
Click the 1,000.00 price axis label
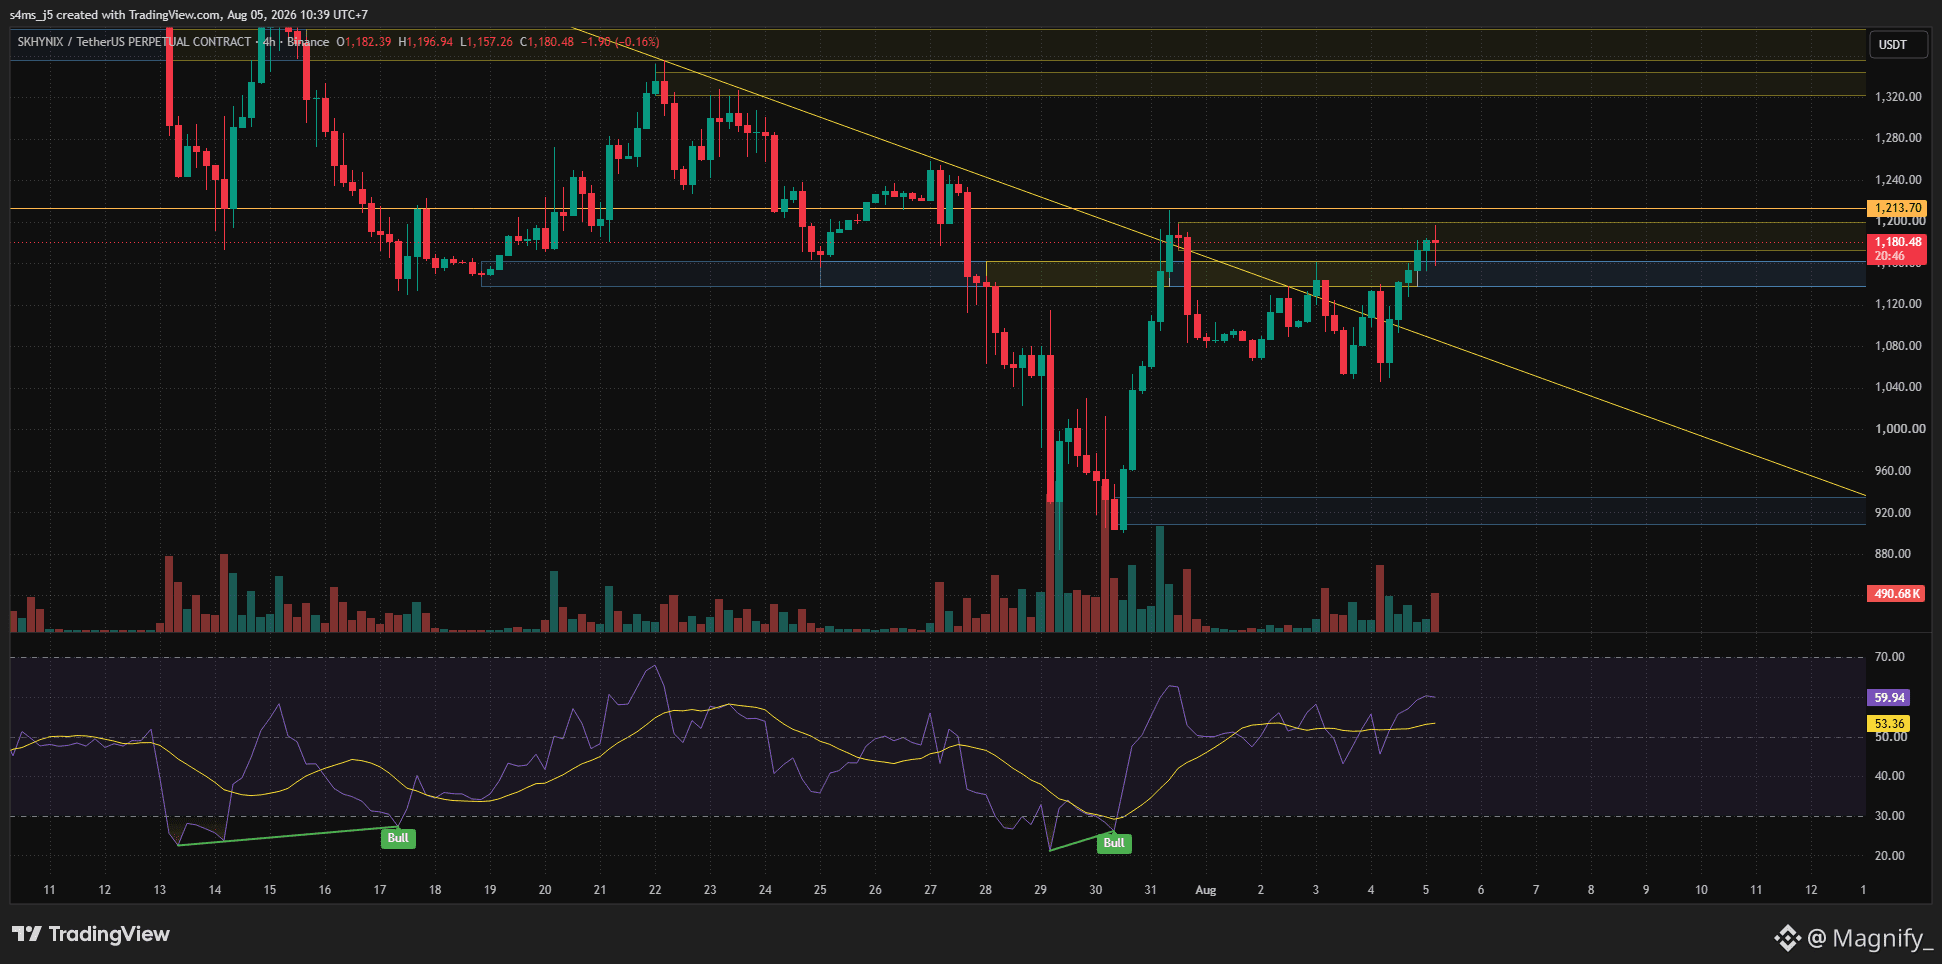tap(1898, 429)
